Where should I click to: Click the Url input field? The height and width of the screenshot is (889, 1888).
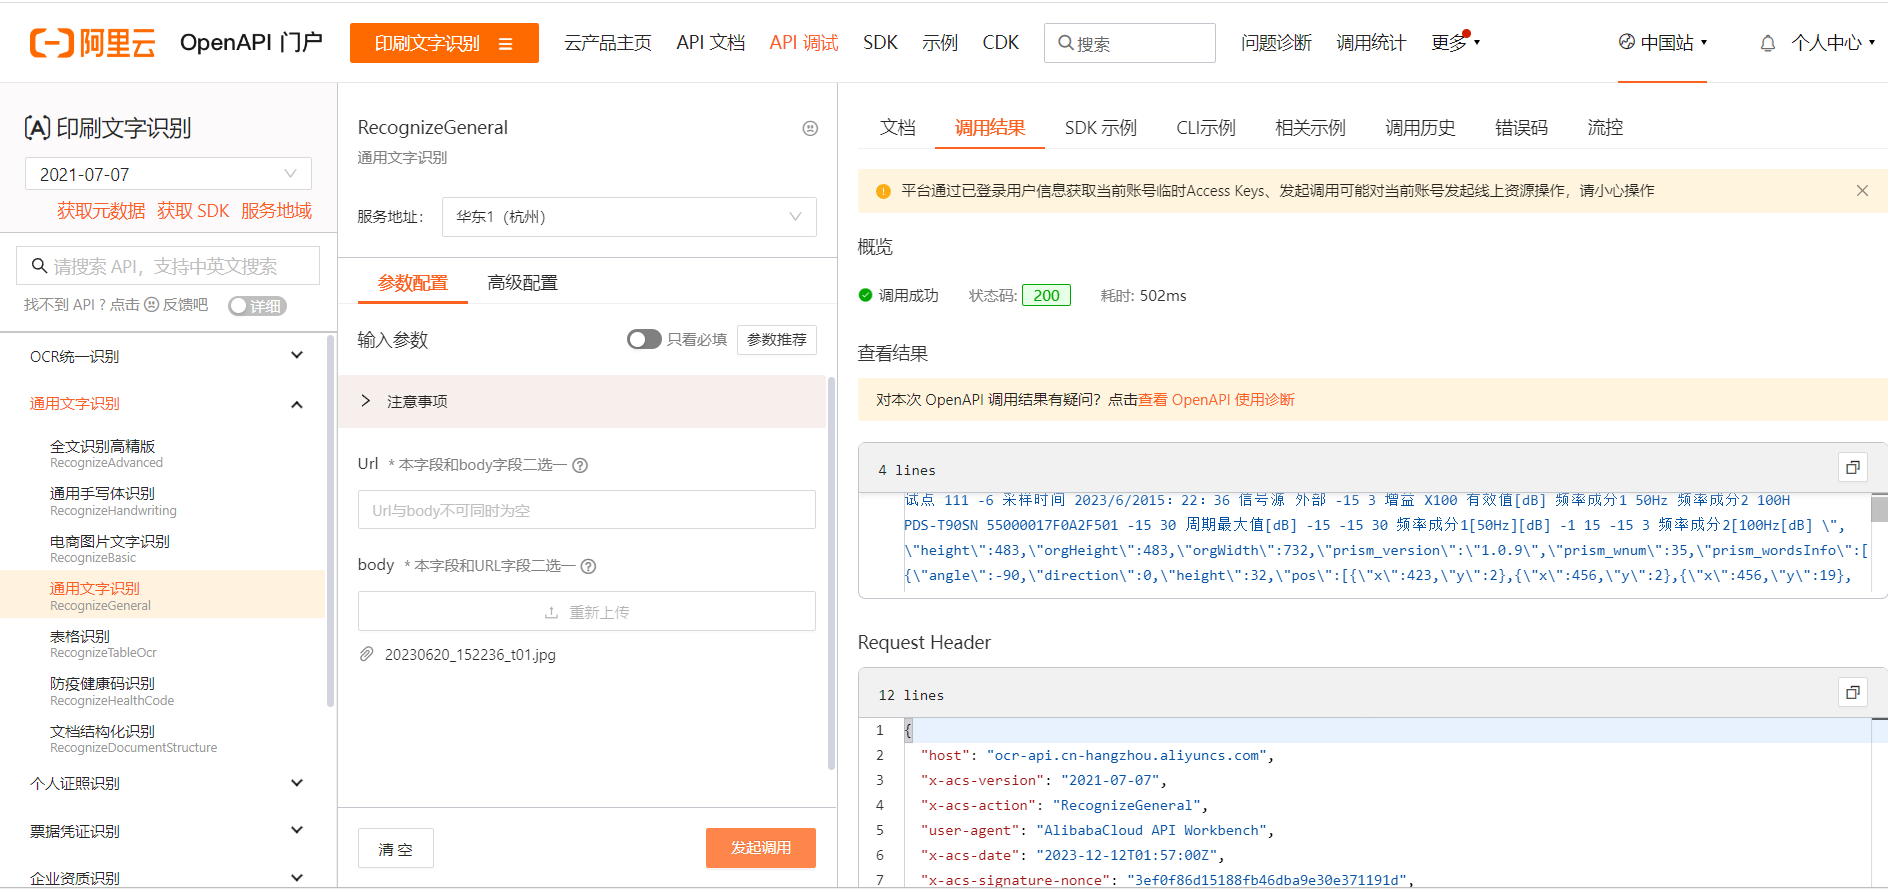coord(587,510)
